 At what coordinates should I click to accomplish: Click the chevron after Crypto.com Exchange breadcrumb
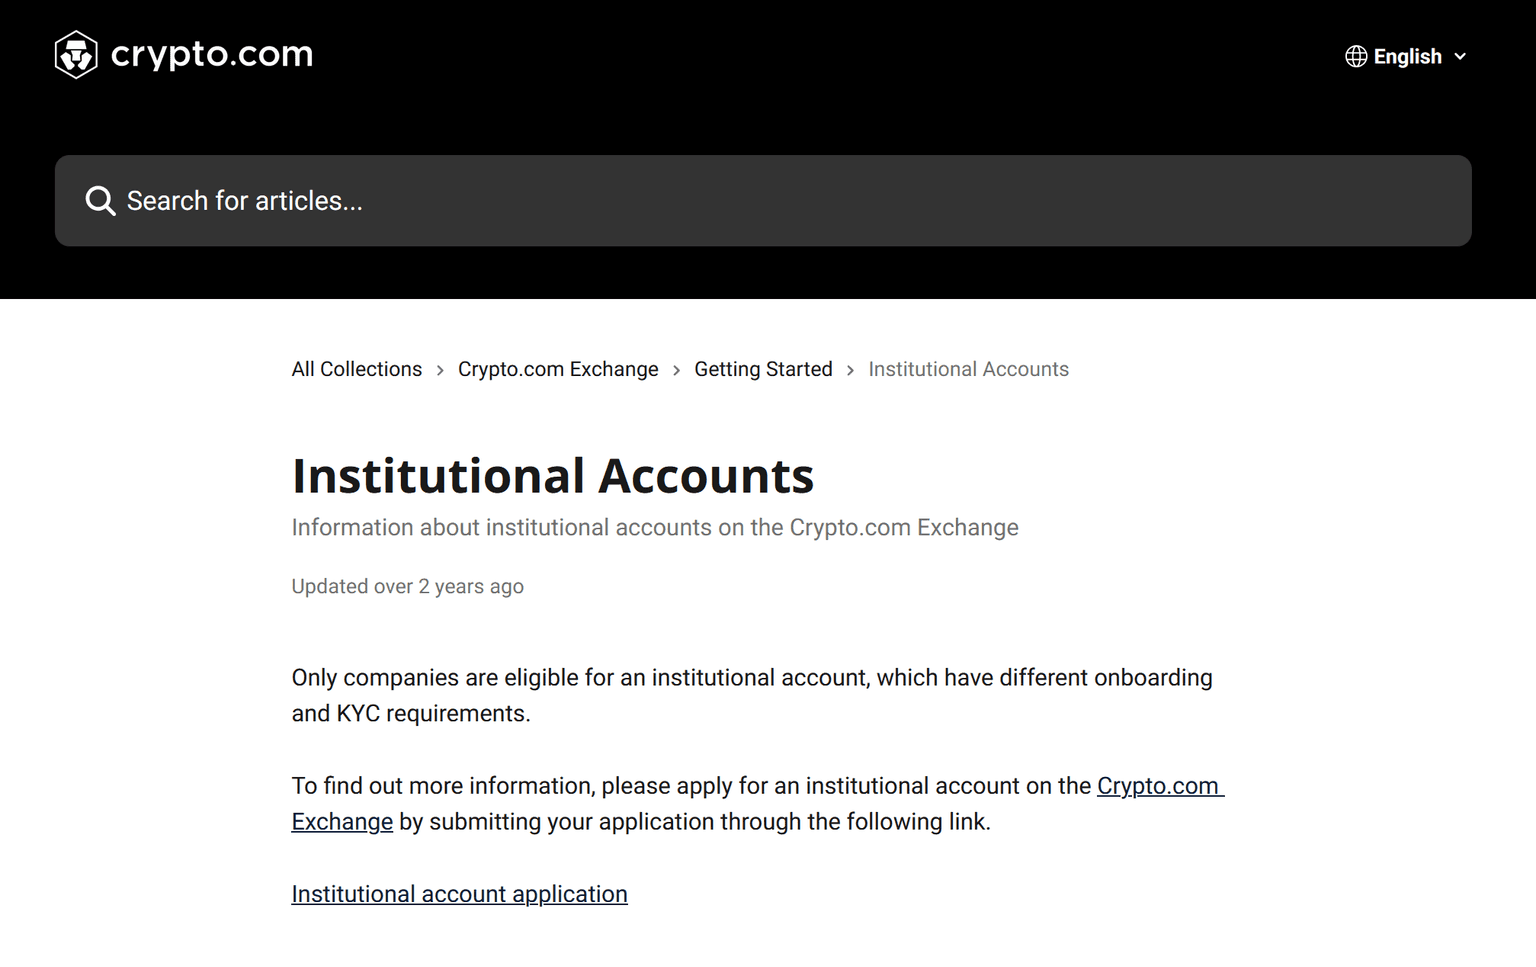(677, 371)
